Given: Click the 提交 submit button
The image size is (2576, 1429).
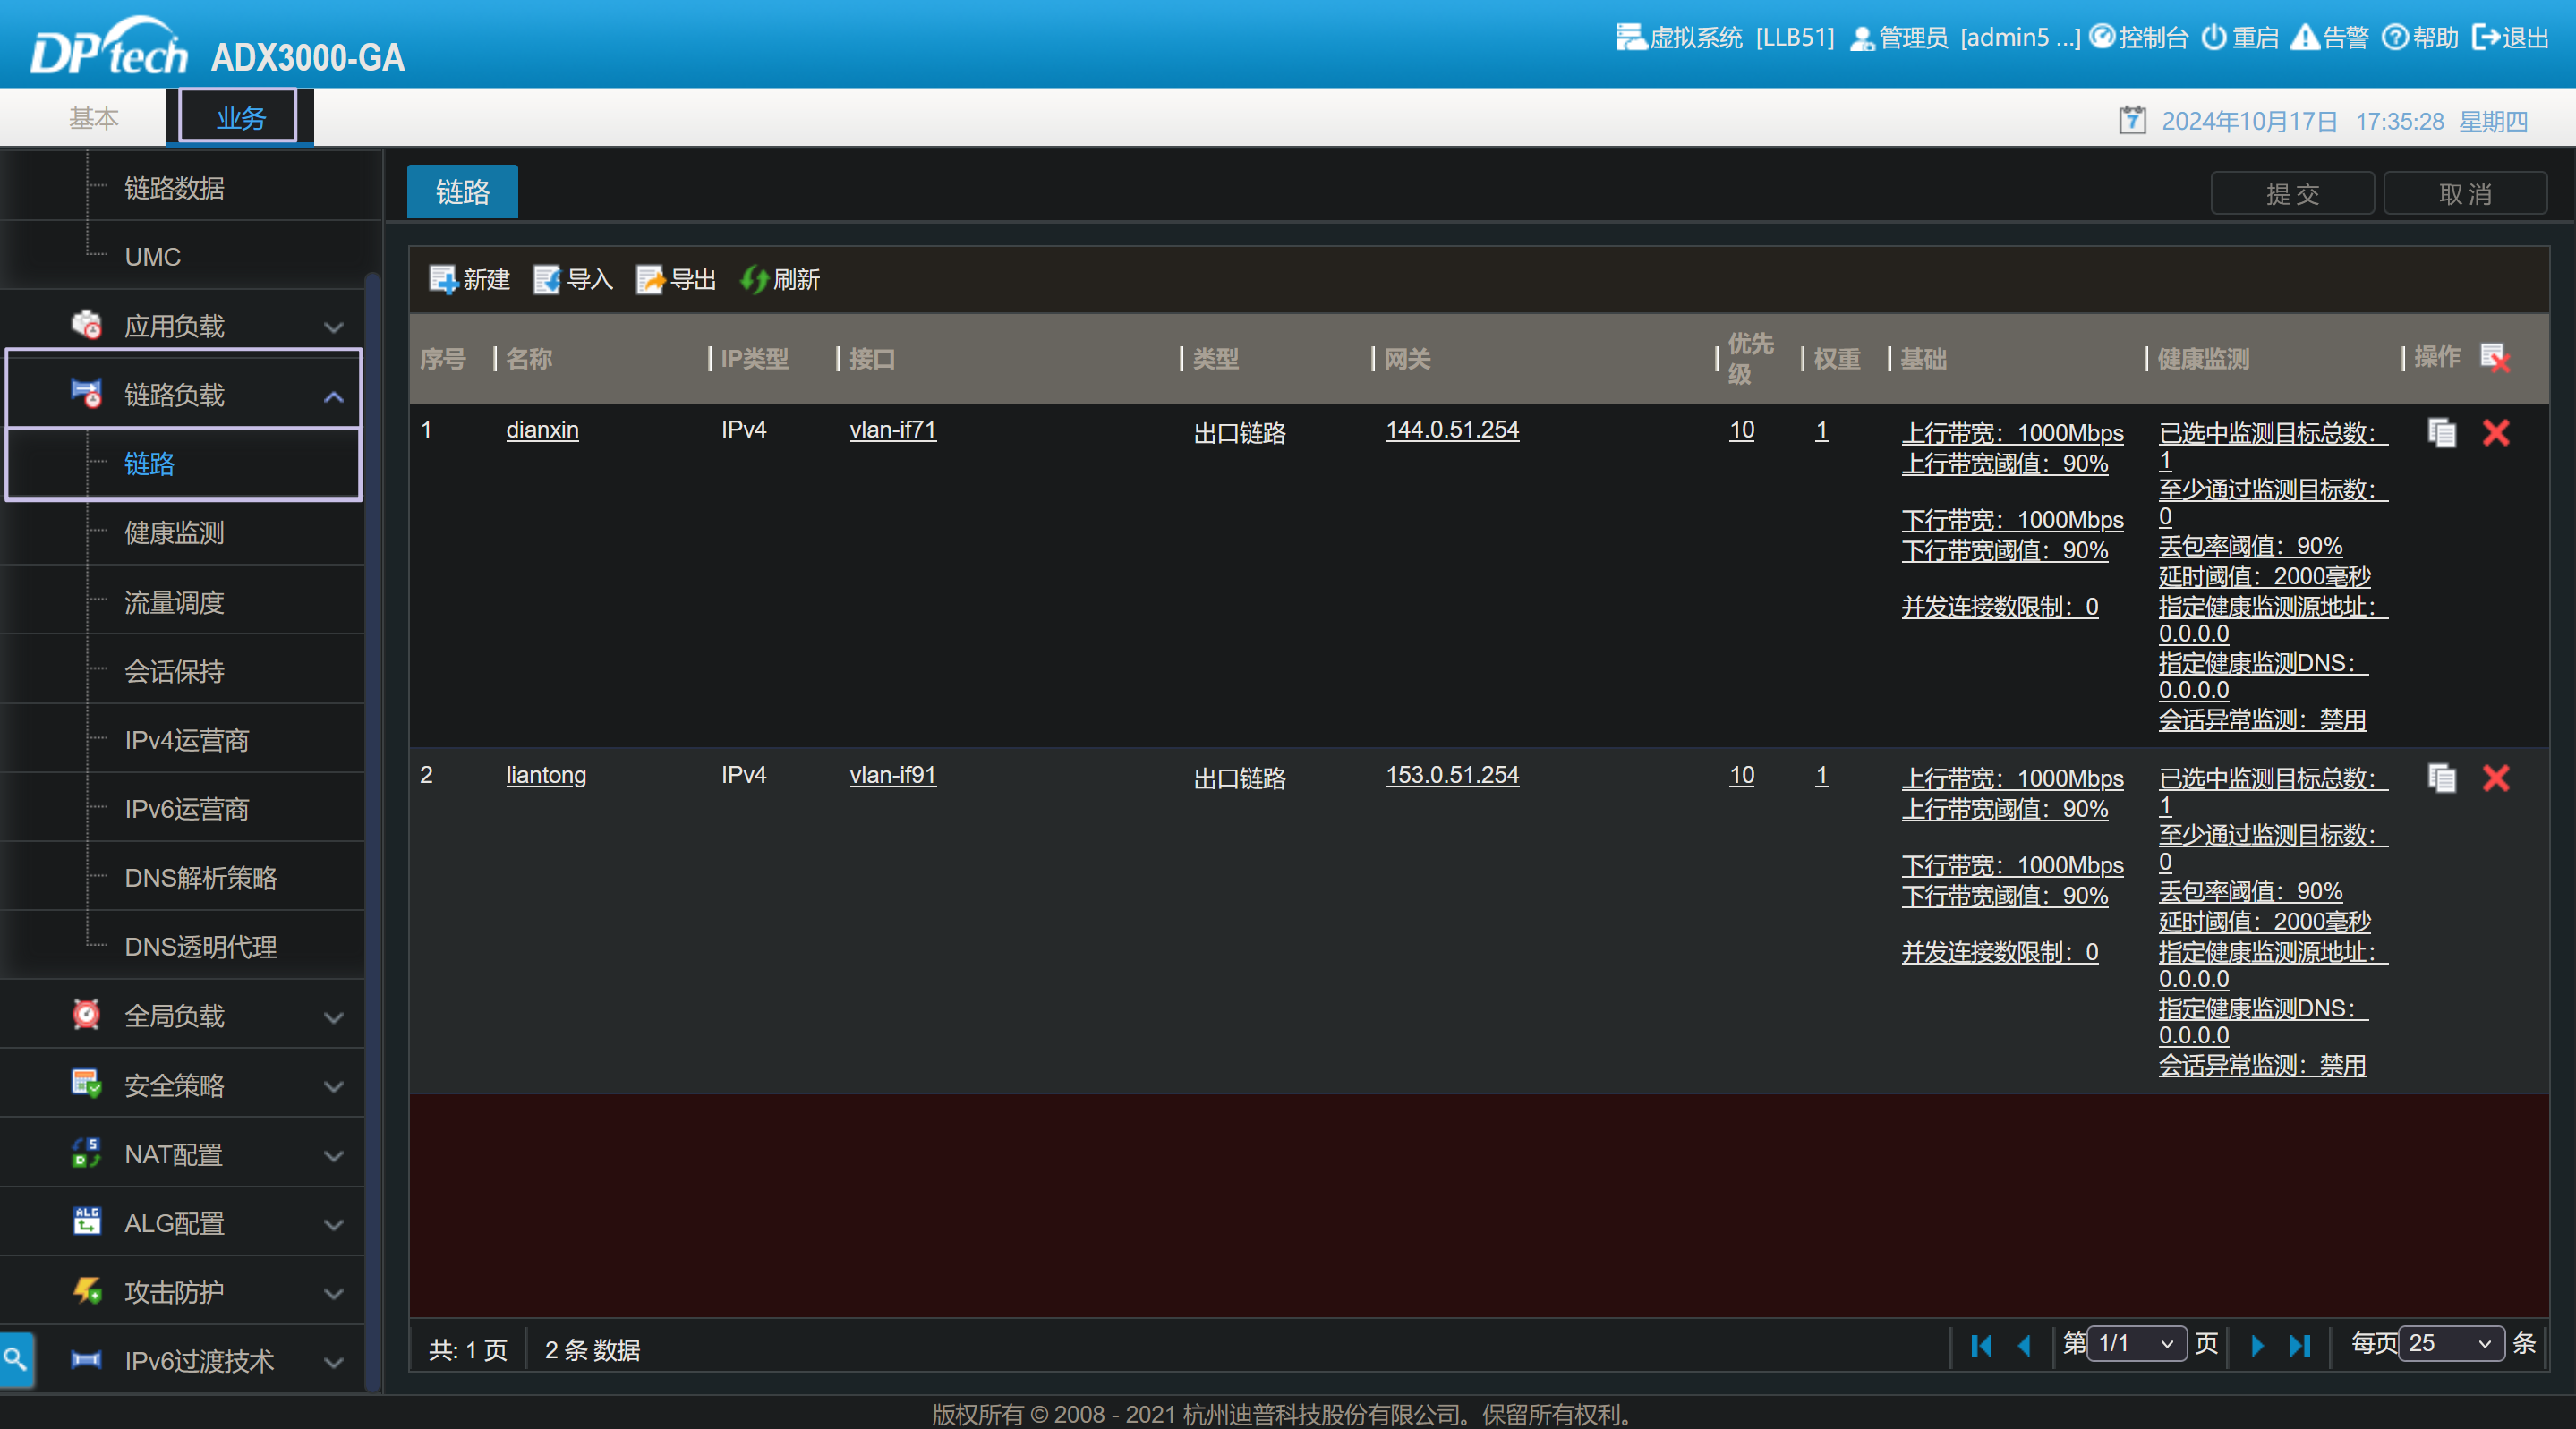Looking at the screenshot, I should [x=2292, y=193].
